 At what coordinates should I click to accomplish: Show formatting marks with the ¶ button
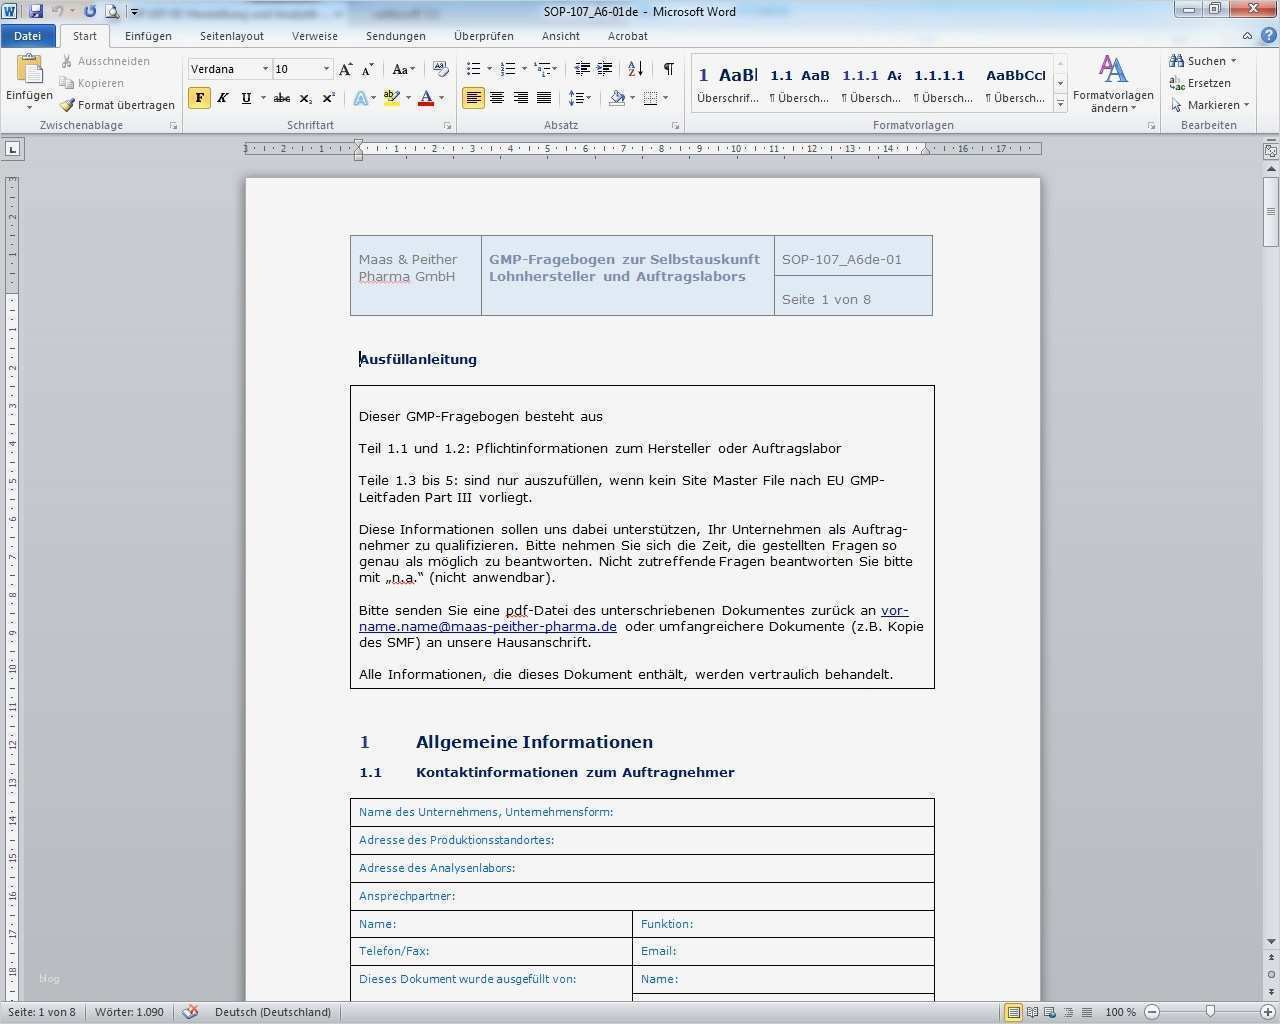click(x=668, y=68)
